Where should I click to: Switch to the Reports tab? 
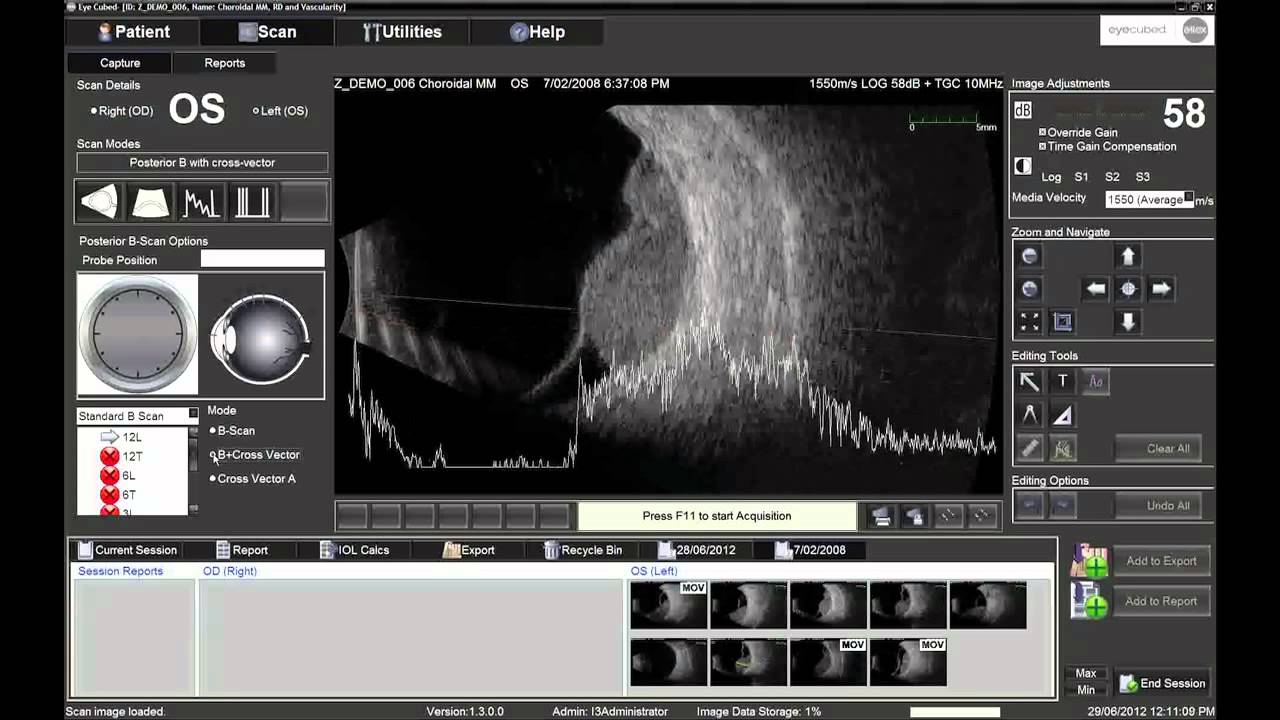click(x=225, y=63)
